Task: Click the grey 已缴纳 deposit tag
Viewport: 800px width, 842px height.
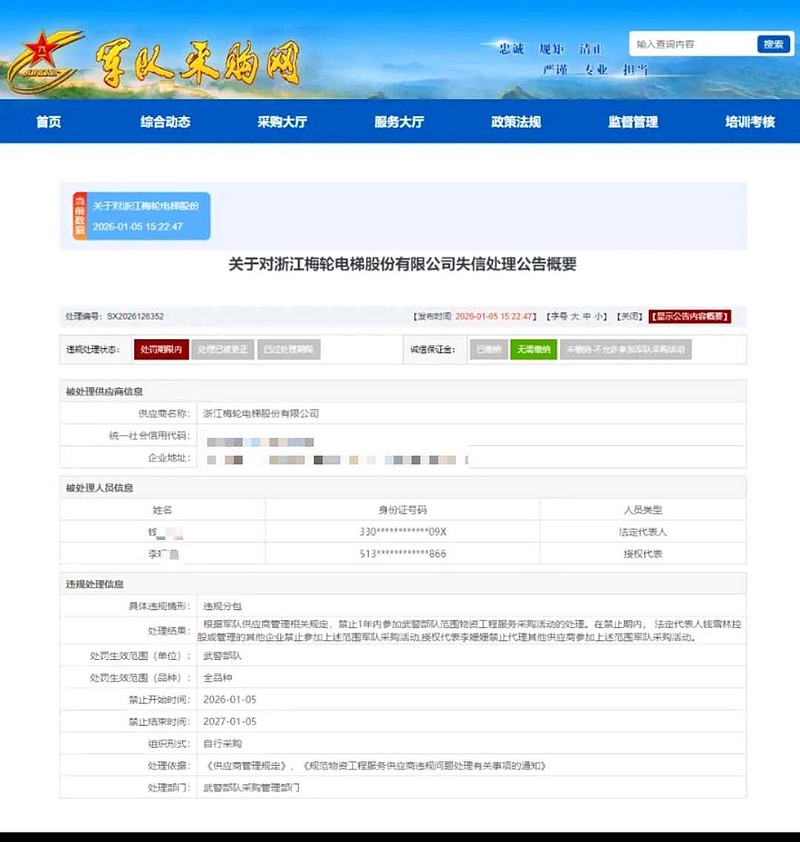Action: pyautogui.click(x=489, y=350)
